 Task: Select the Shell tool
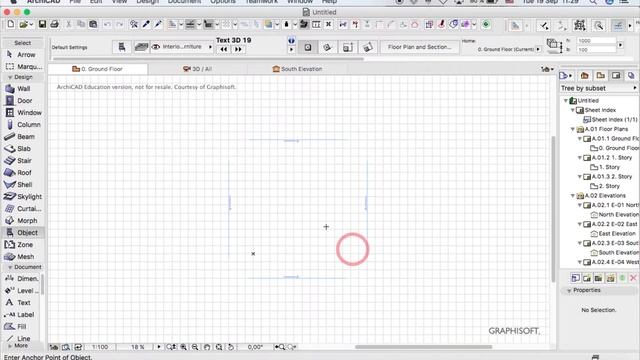(19, 184)
